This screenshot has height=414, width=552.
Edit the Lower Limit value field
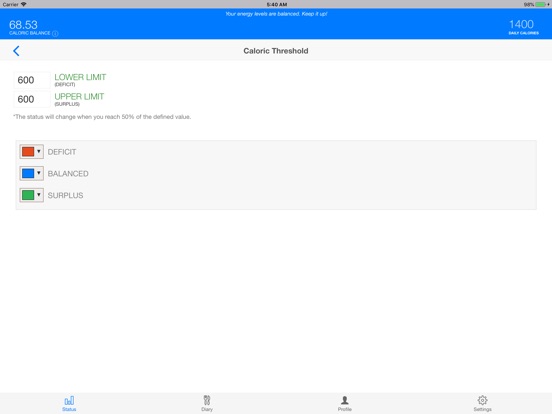pos(32,80)
